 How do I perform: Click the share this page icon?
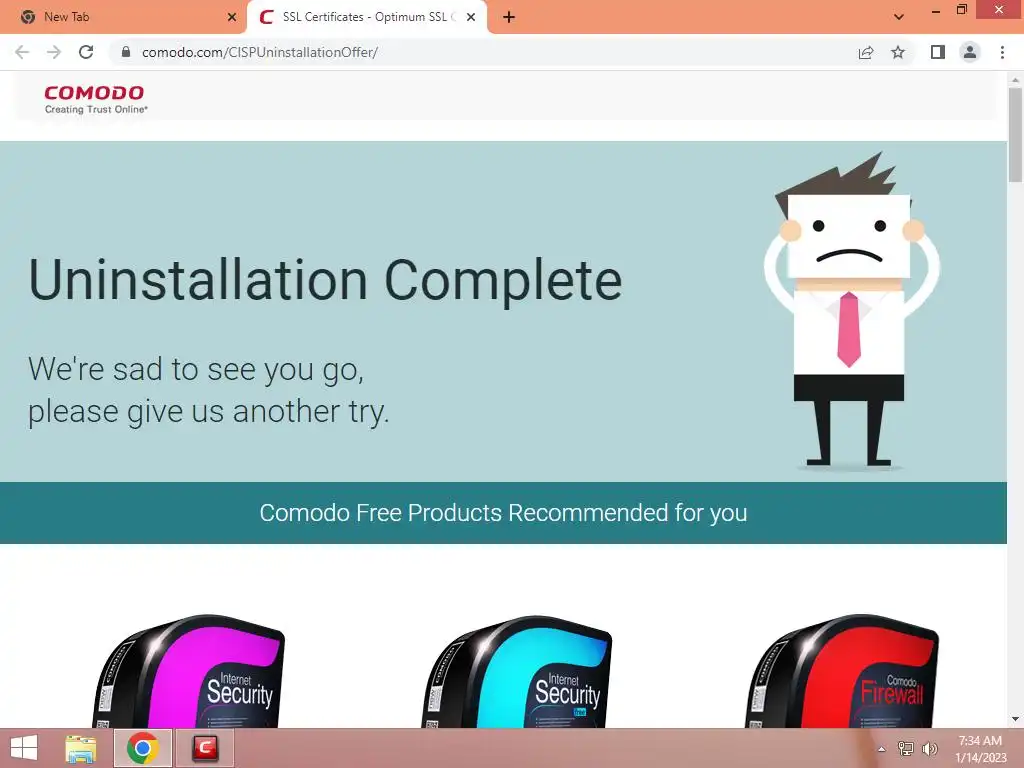pyautogui.click(x=866, y=52)
